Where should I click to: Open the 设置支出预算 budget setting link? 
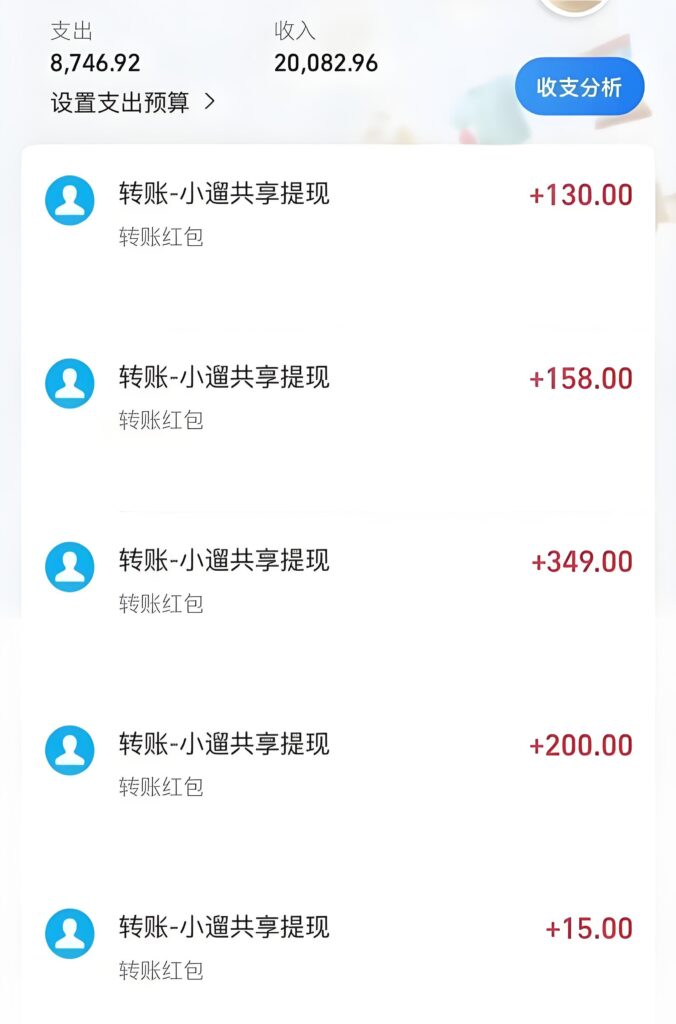[120, 102]
